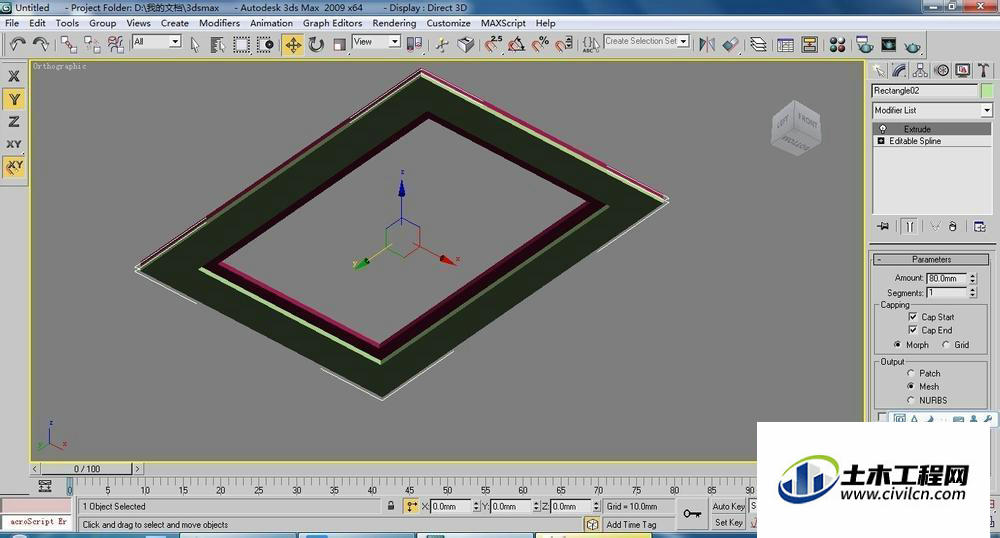Toggle the Cap End checkbox
This screenshot has width=1000, height=538.
click(x=913, y=330)
